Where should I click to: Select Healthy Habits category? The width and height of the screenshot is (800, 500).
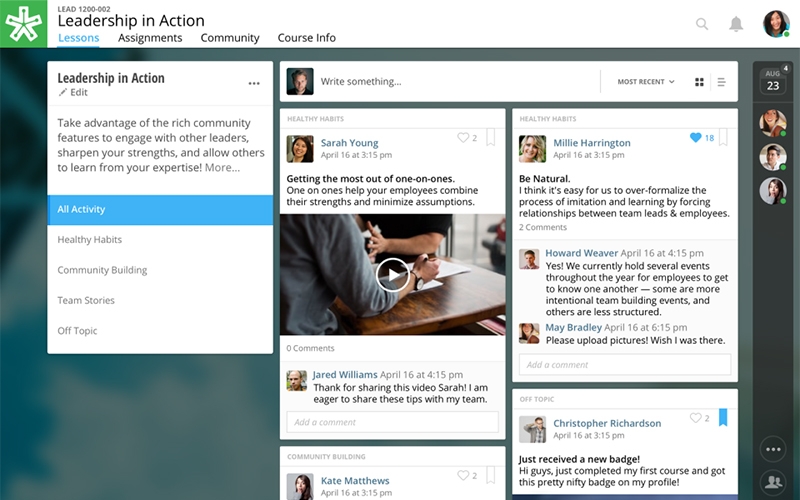(x=160, y=240)
